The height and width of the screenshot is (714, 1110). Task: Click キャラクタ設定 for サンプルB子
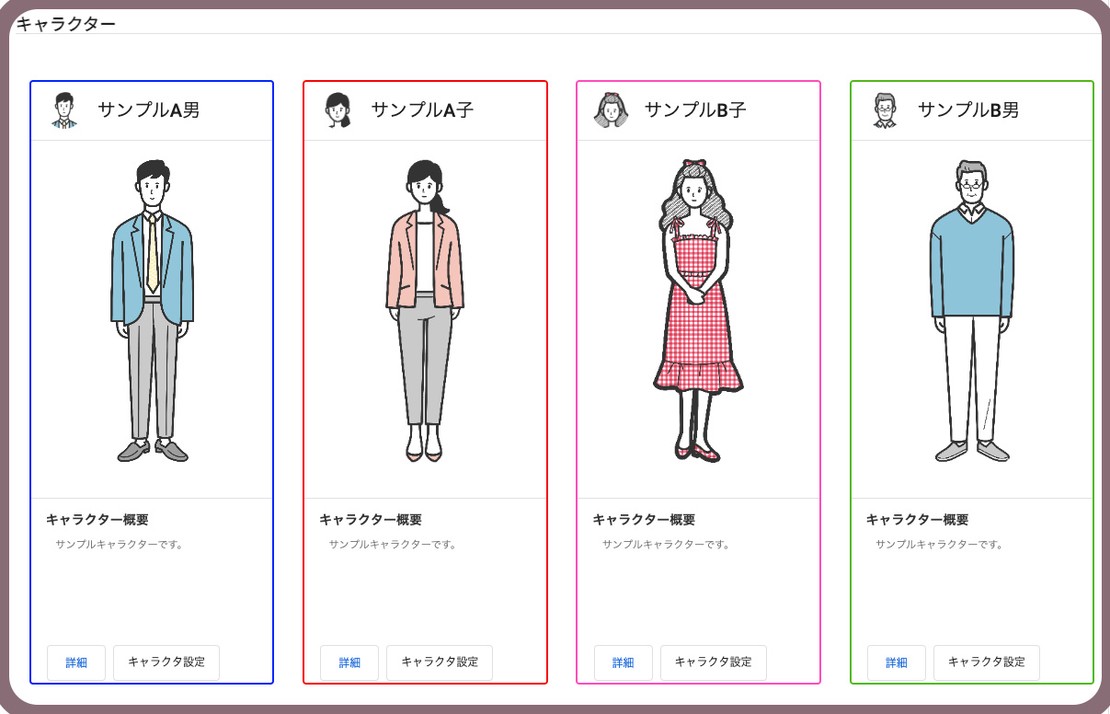click(x=714, y=663)
